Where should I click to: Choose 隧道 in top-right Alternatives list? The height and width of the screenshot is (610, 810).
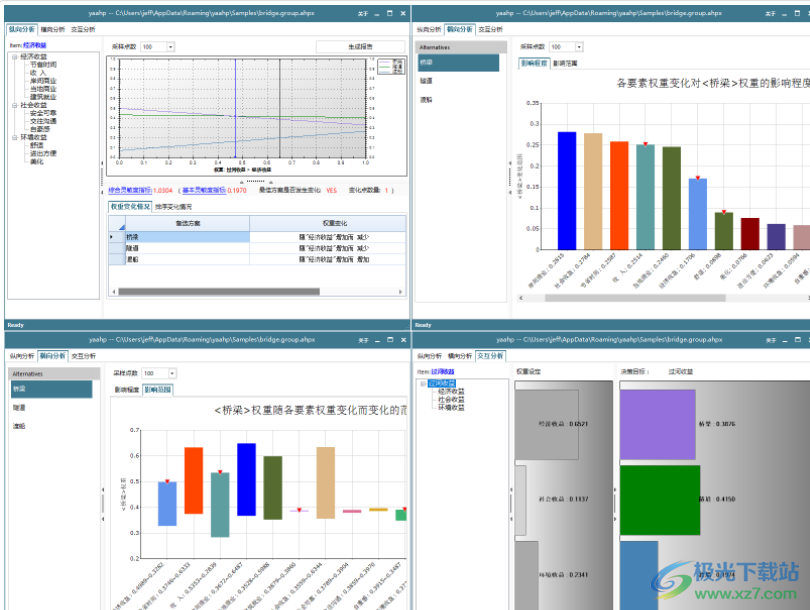pos(426,82)
